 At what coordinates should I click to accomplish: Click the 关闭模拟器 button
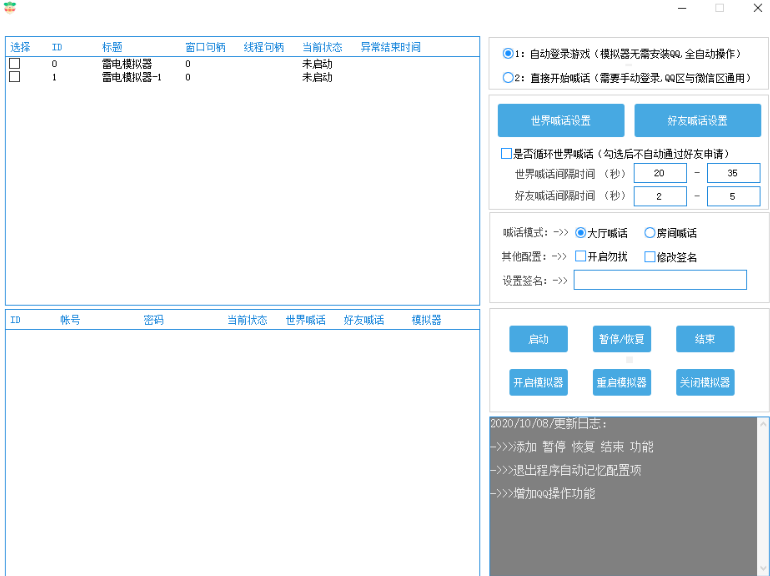coord(704,382)
